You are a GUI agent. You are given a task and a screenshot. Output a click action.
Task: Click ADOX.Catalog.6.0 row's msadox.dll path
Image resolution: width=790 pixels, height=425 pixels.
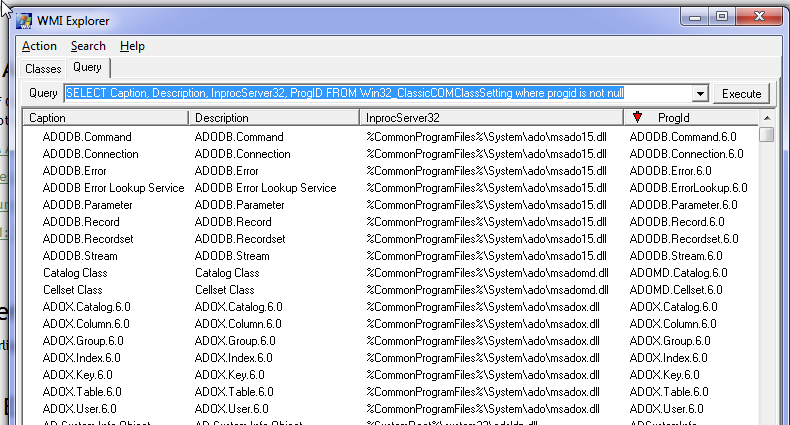click(x=483, y=307)
